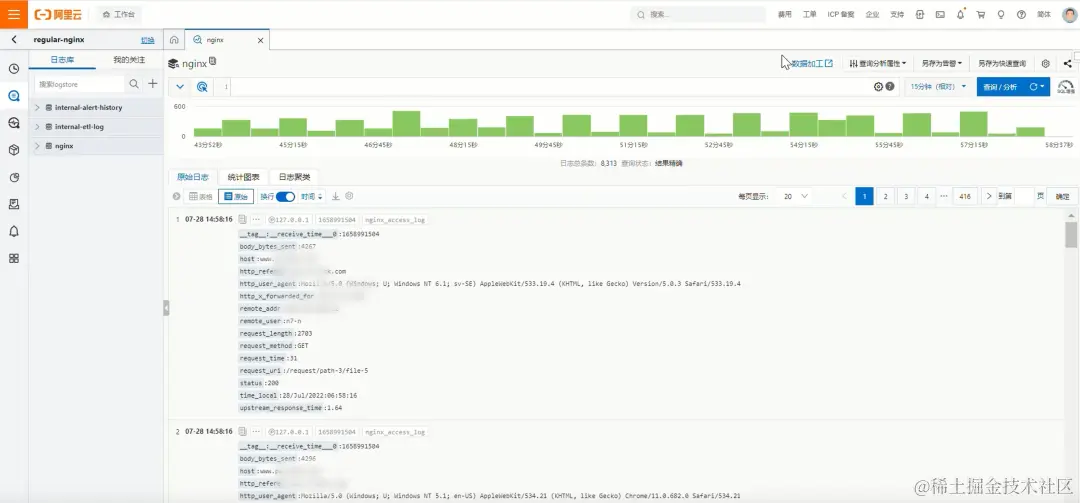Open the 数据加工 link

[x=812, y=63]
